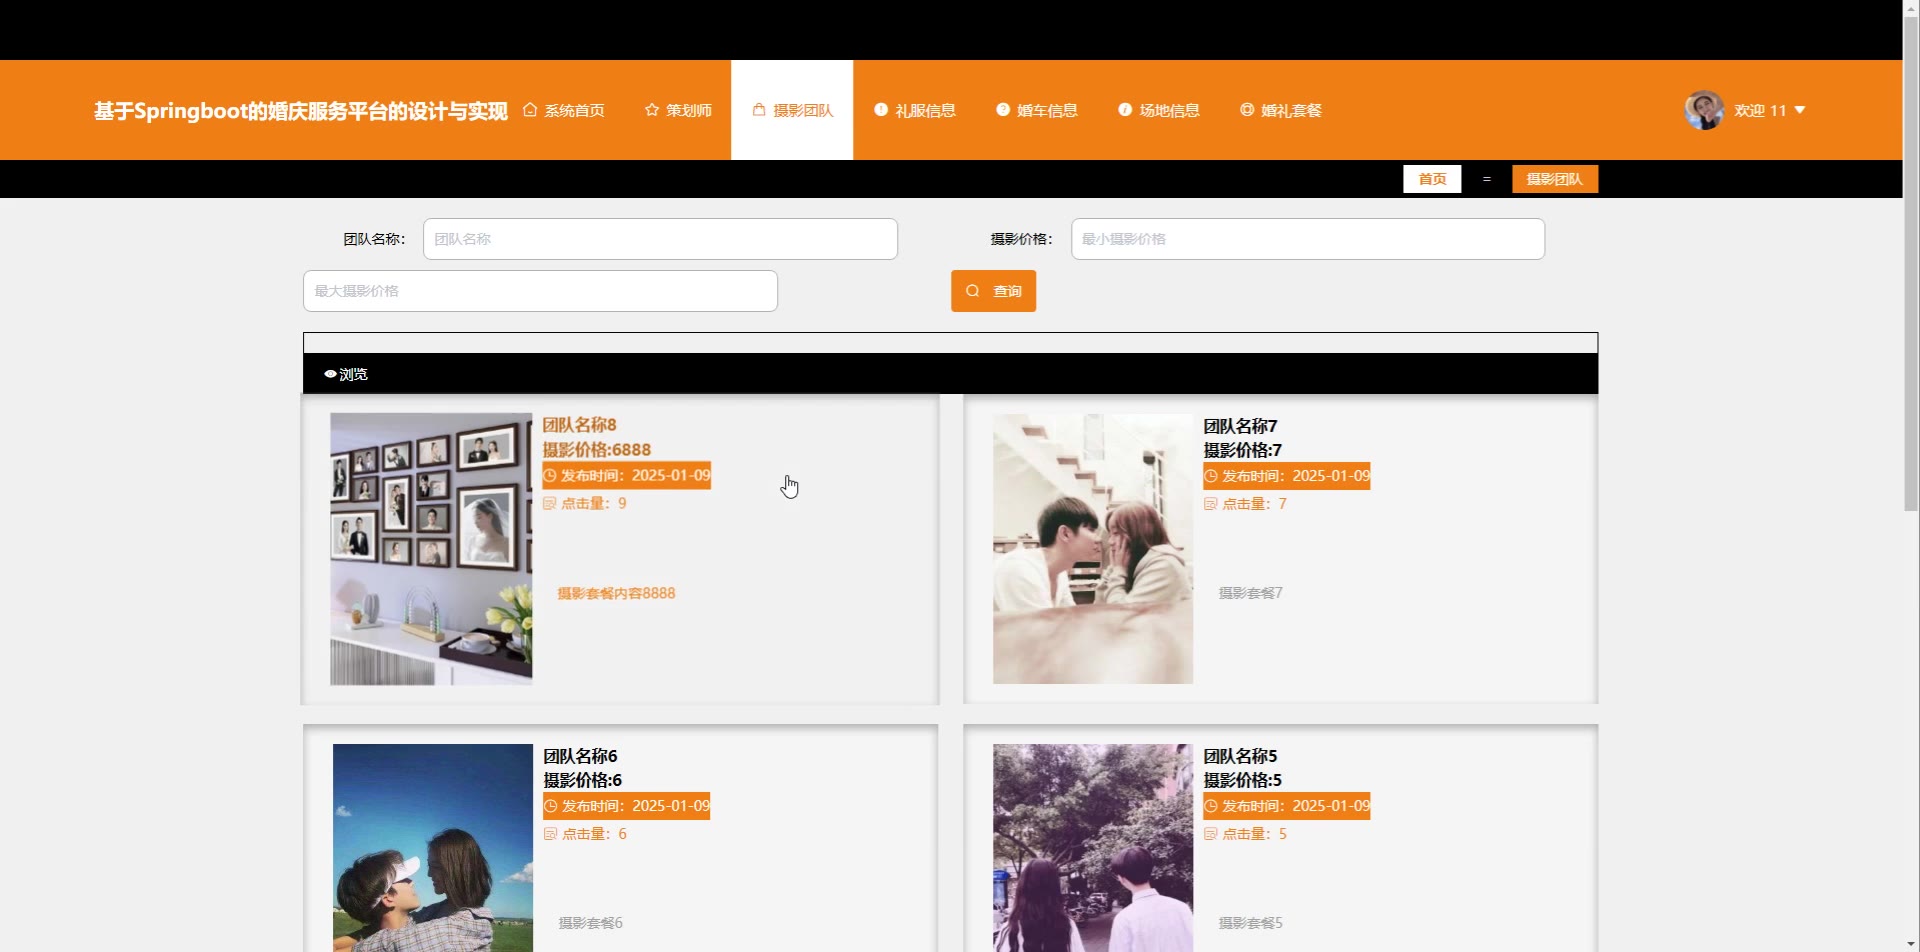Click the 最大摄影价格 input field
Viewport: 1920px width, 952px height.
540,291
